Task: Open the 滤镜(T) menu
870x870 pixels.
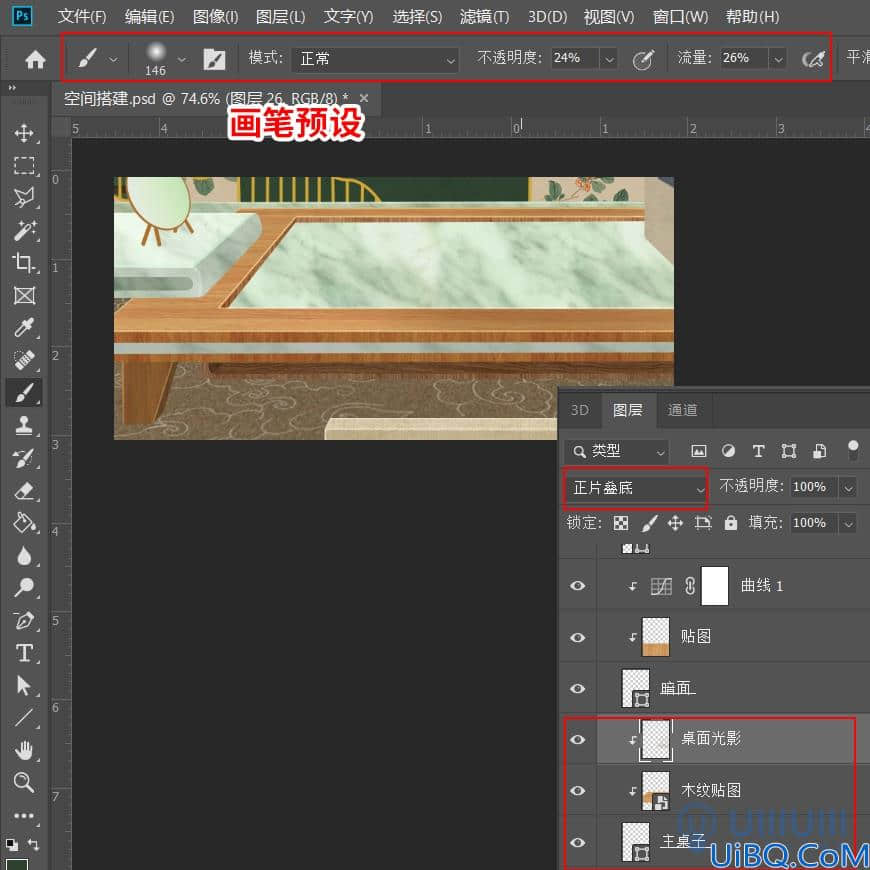Action: click(x=484, y=17)
